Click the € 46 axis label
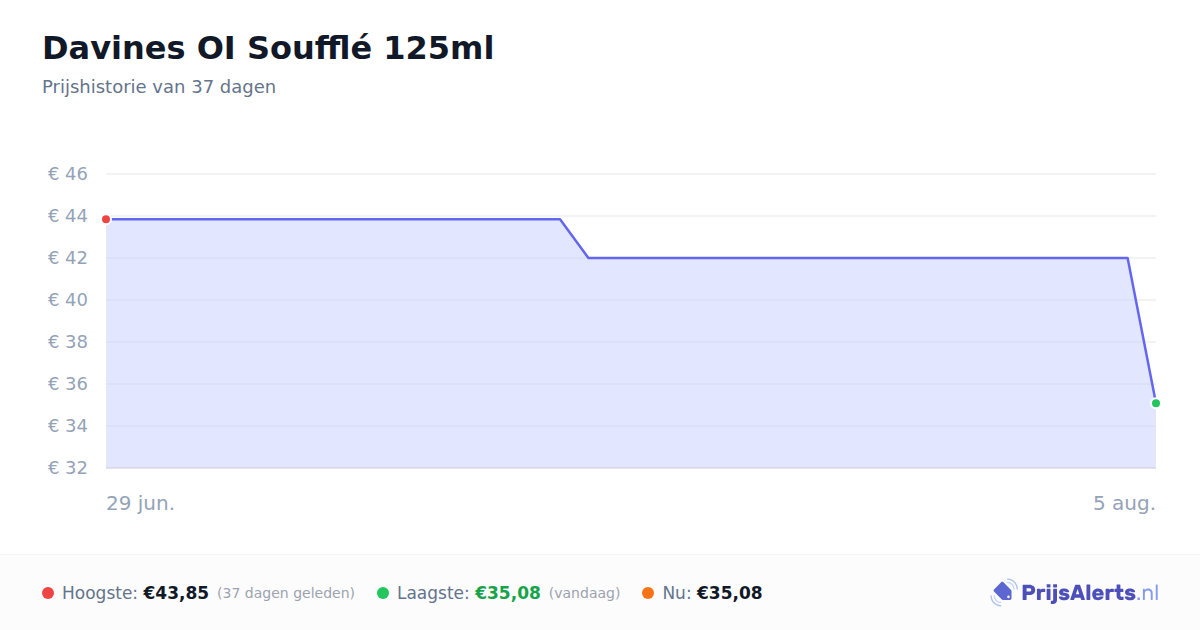The image size is (1200, 630). [x=68, y=174]
